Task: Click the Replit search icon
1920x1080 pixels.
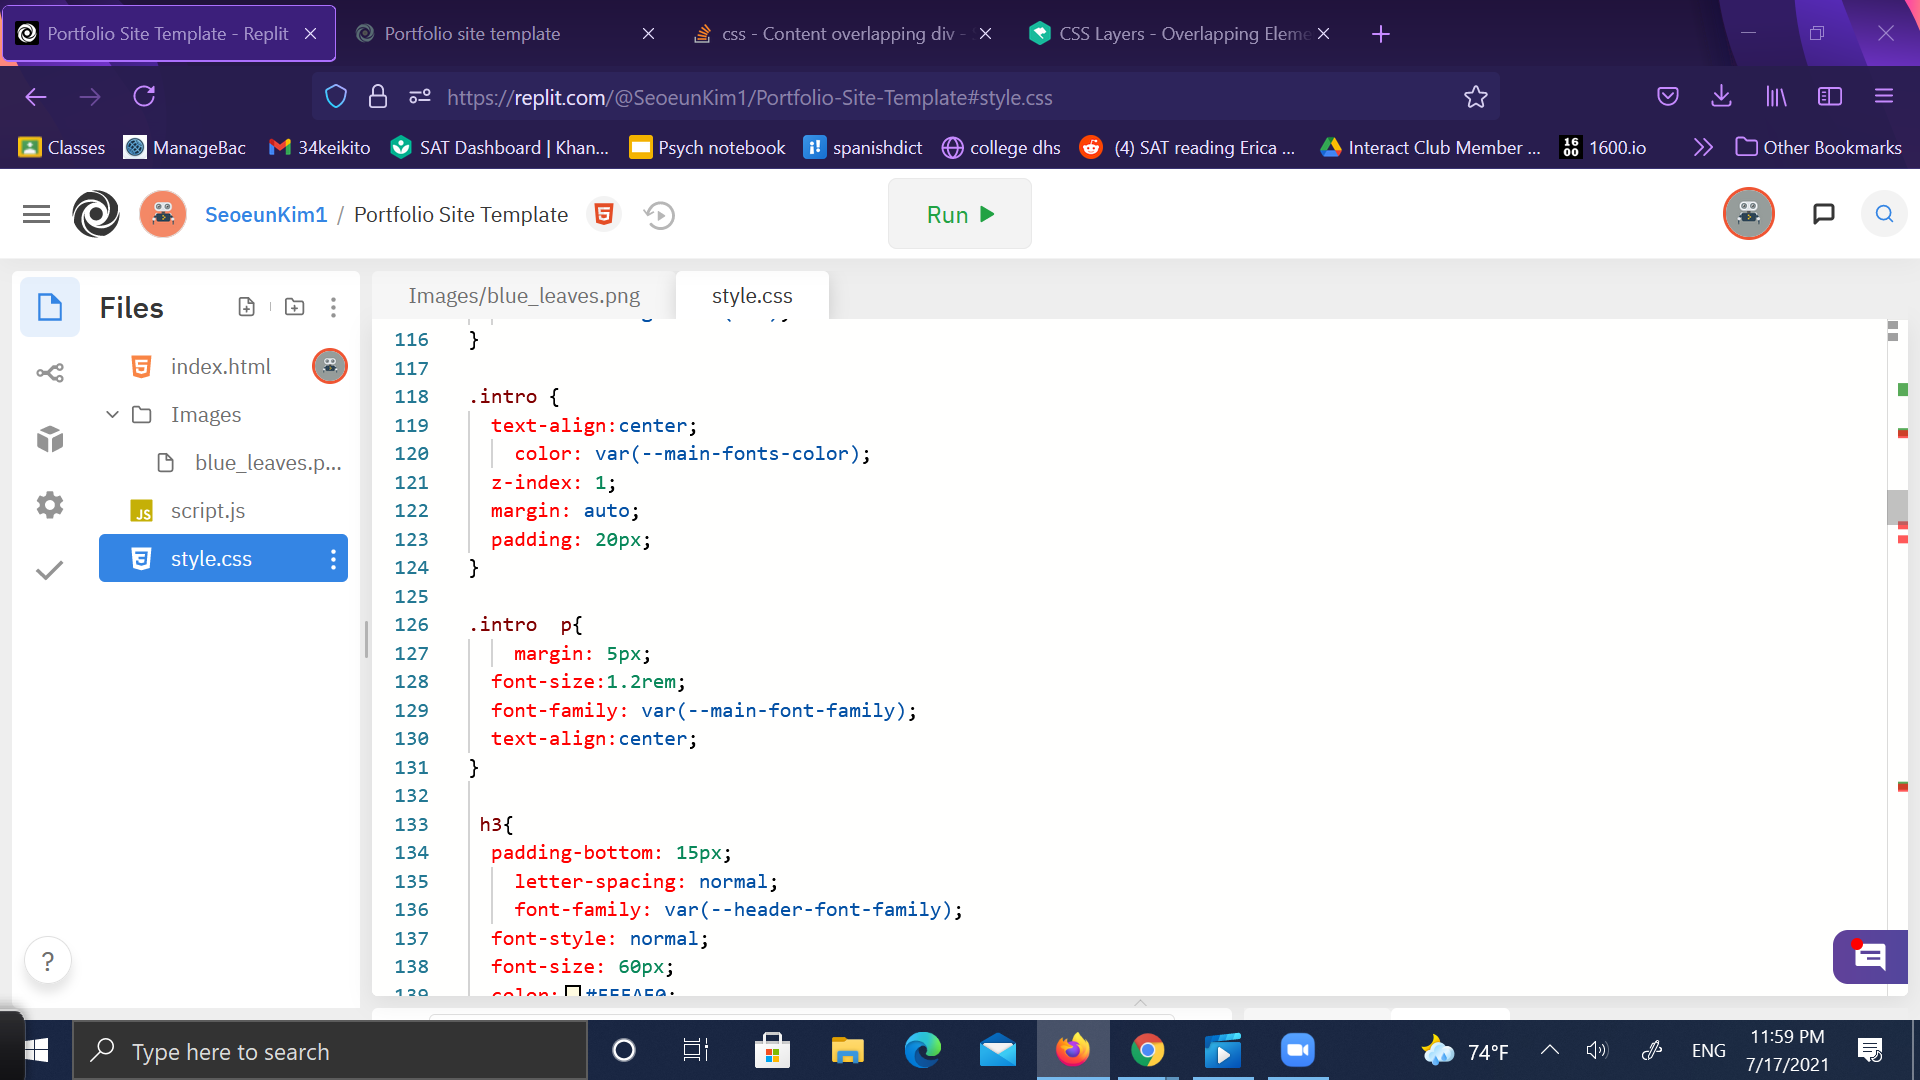Action: 1884,214
